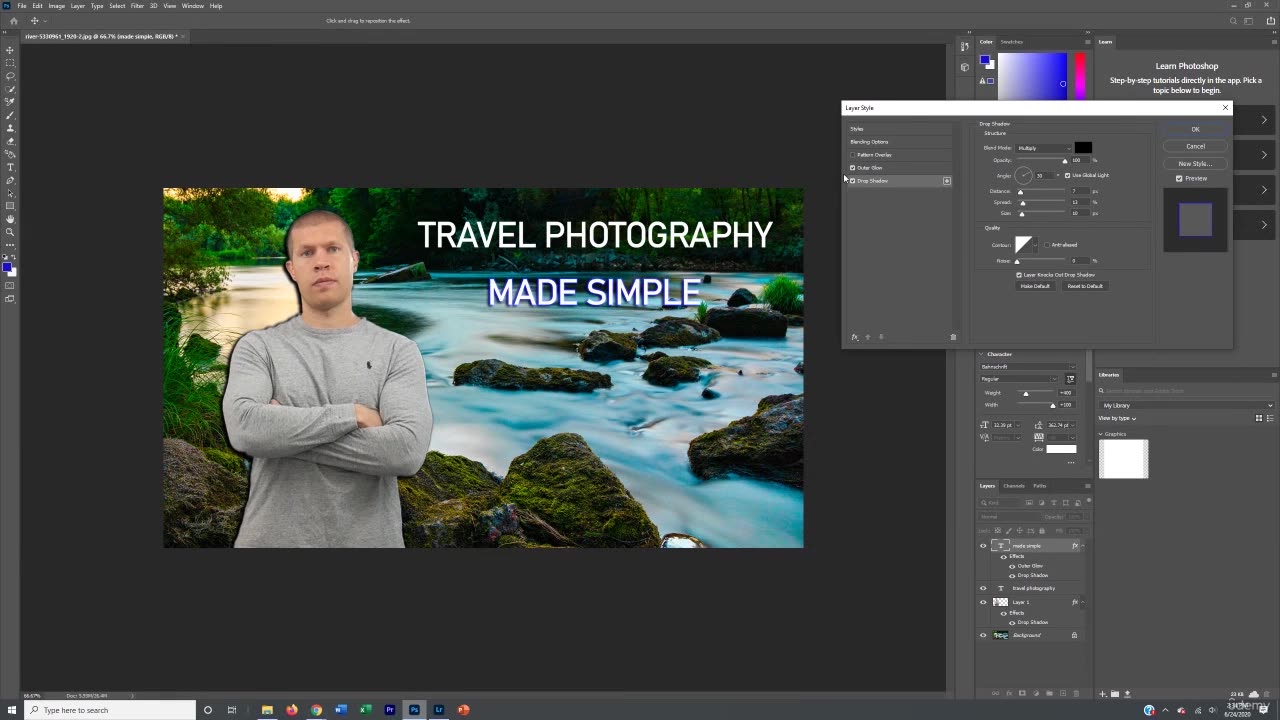The height and width of the screenshot is (720, 1280).
Task: Click the Graphics library thumbnail
Action: (x=1124, y=459)
